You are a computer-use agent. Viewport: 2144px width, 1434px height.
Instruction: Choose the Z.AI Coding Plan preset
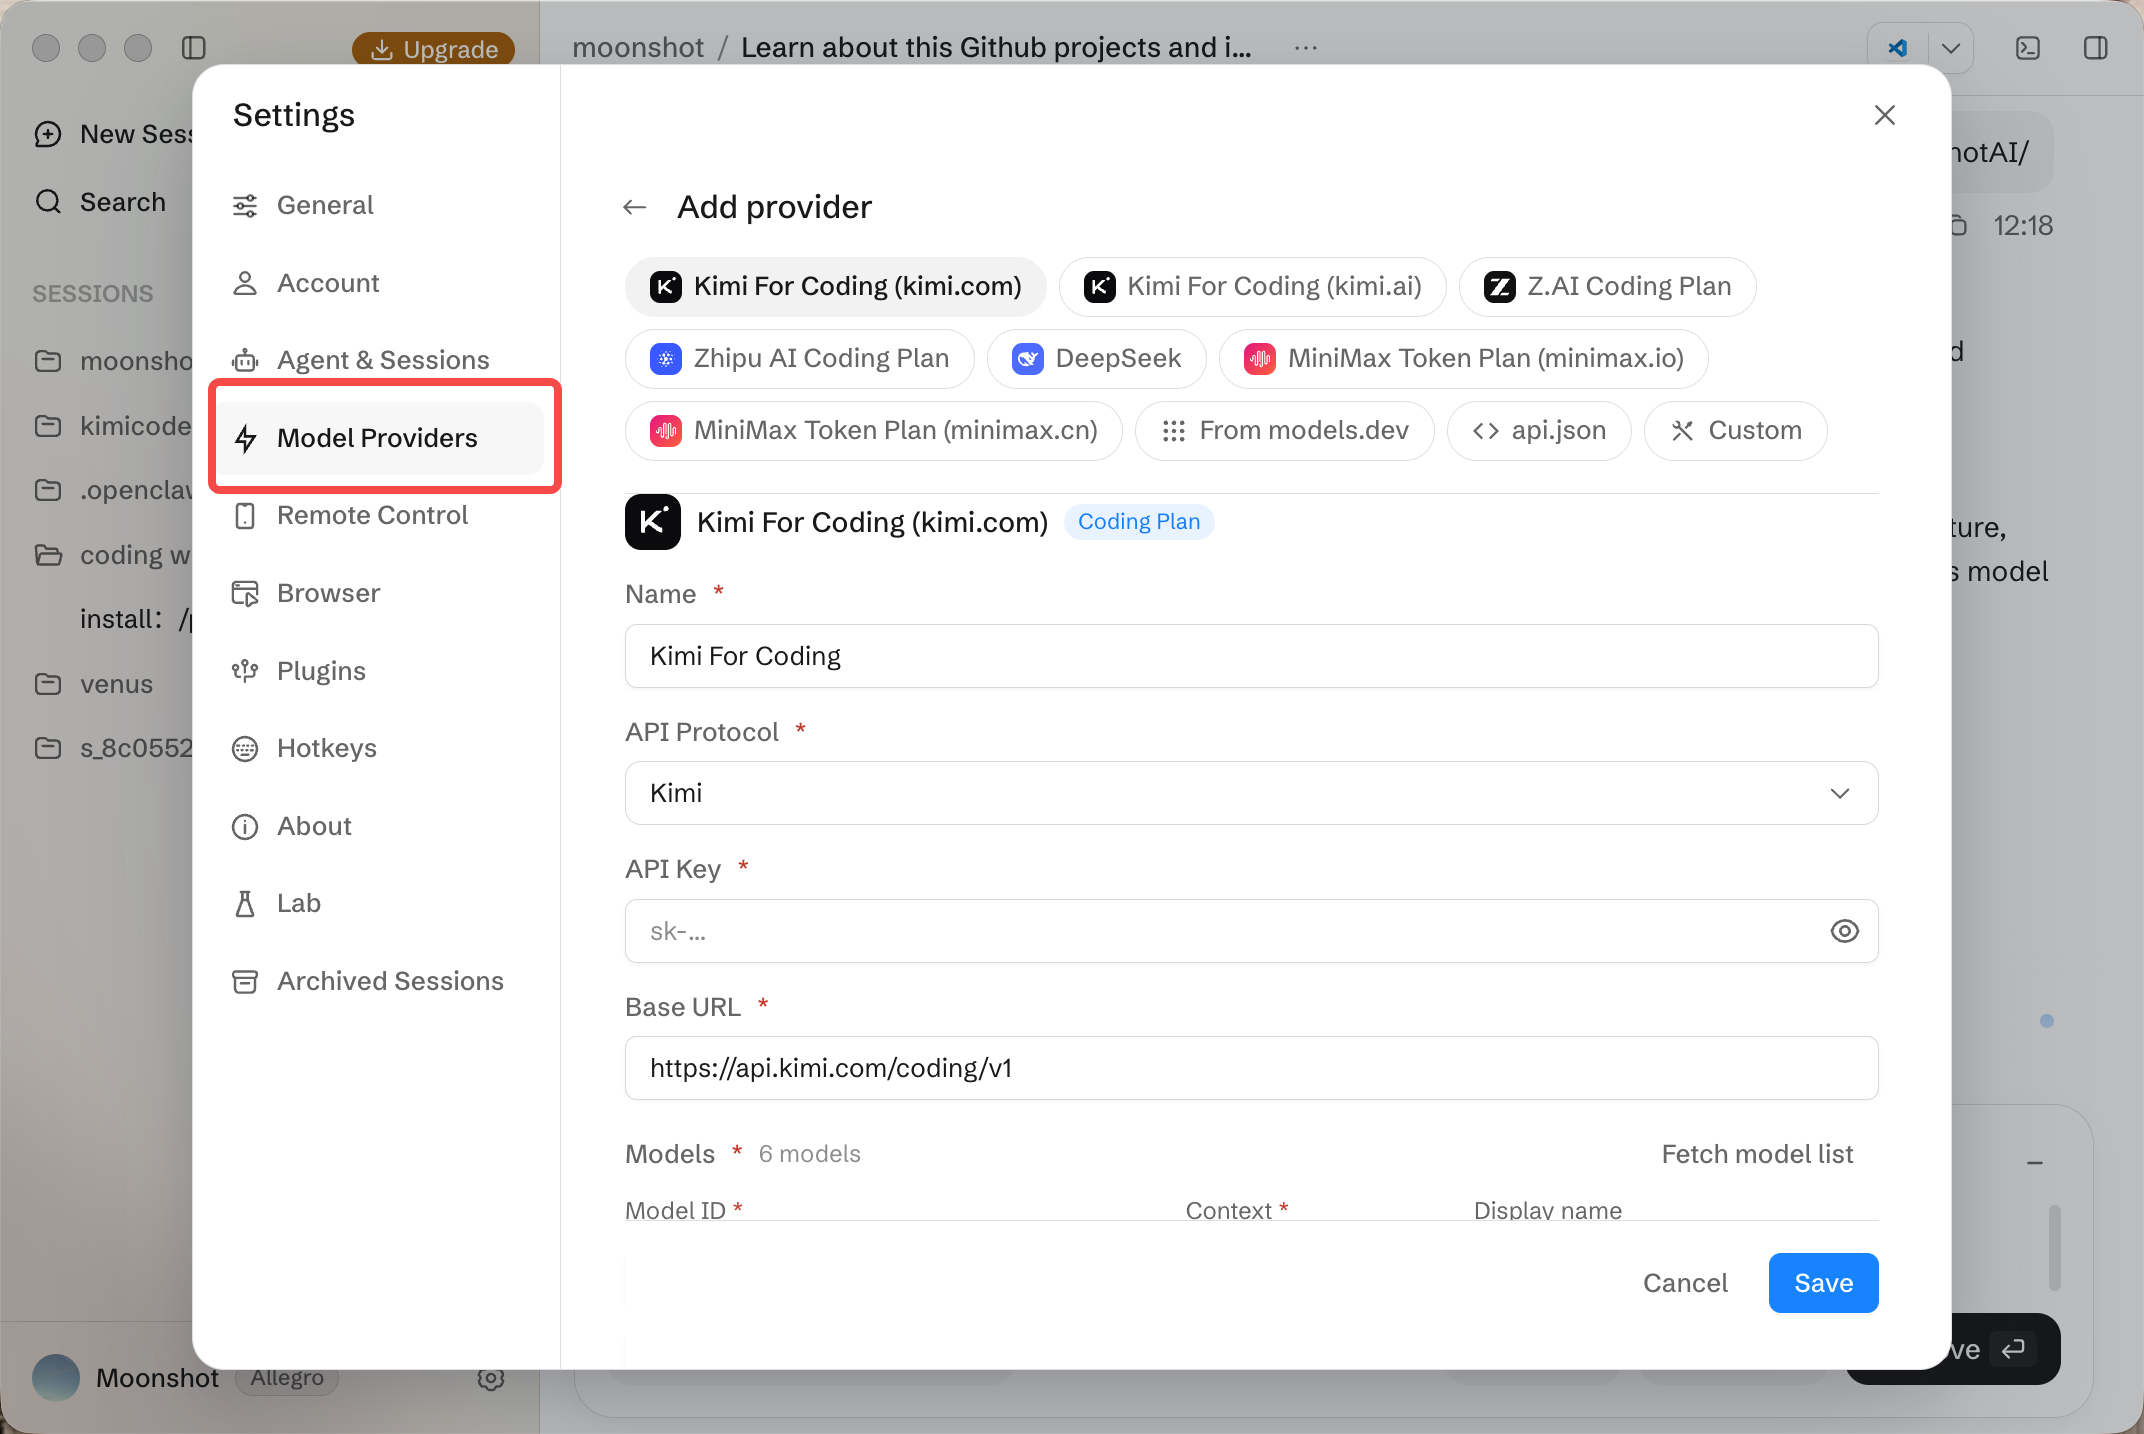(x=1607, y=287)
